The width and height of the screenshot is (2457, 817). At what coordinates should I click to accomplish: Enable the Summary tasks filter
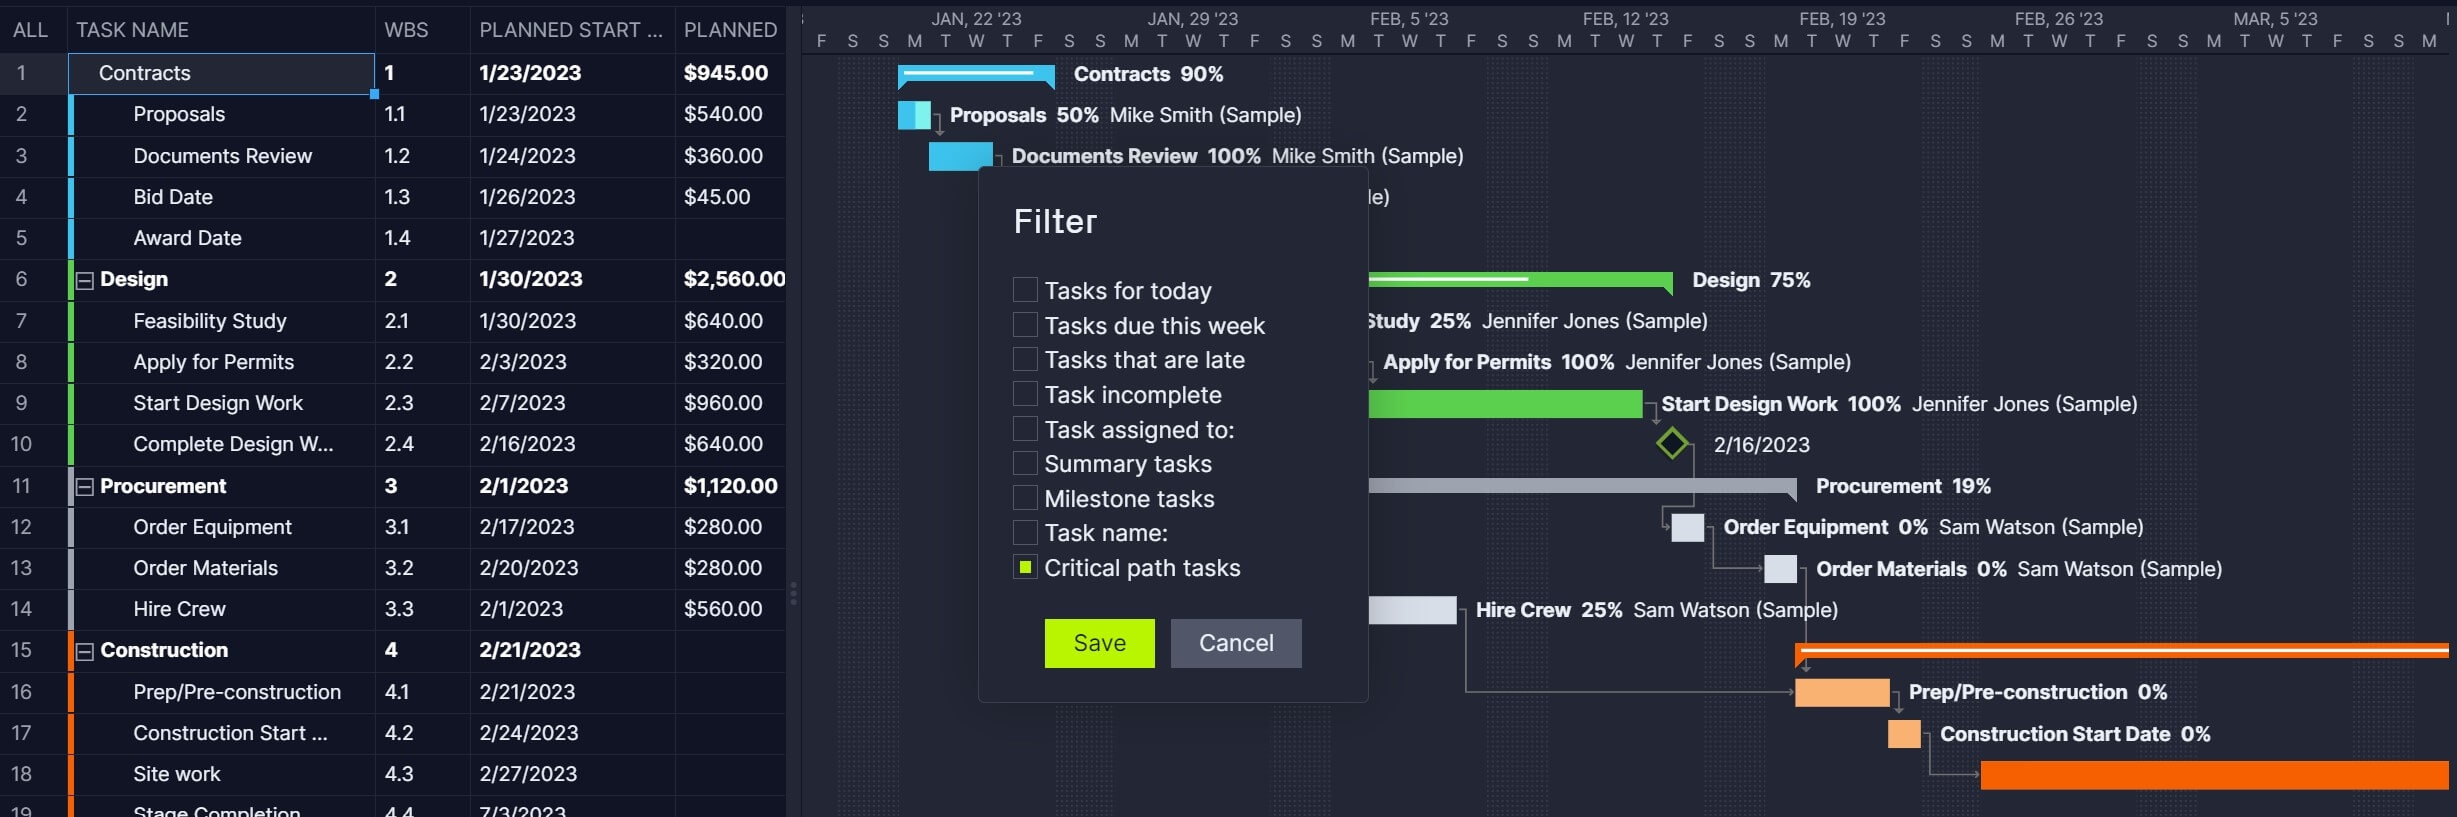point(1025,463)
